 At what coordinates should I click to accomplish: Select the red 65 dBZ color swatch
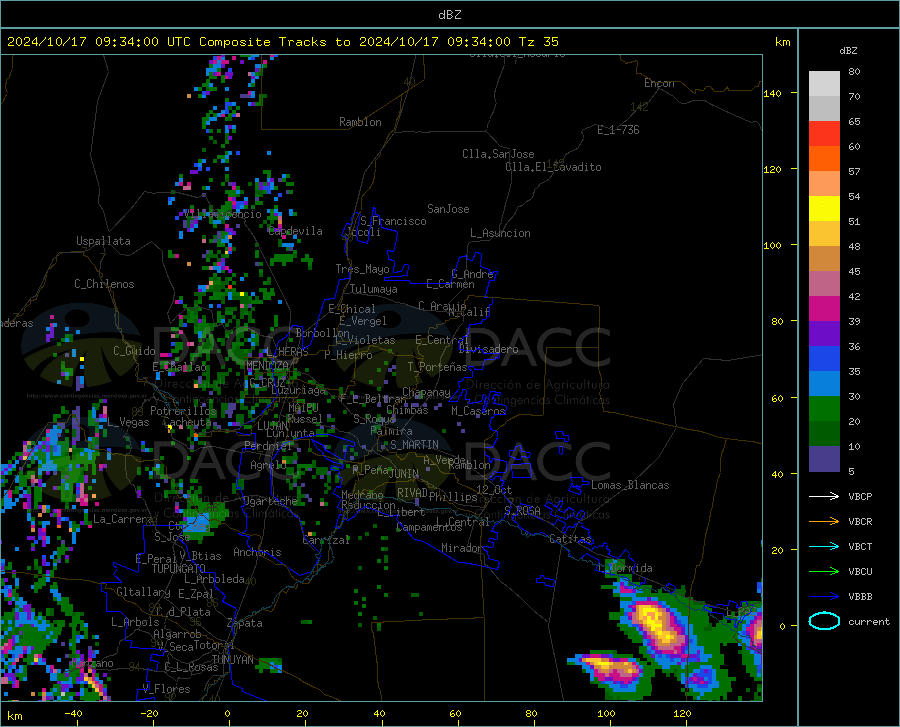click(x=824, y=134)
